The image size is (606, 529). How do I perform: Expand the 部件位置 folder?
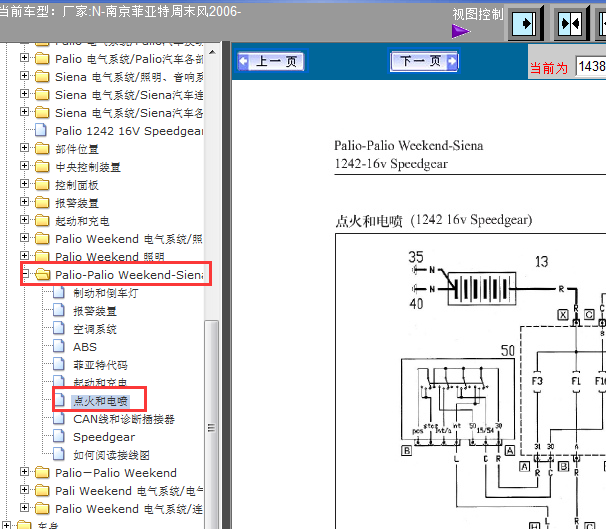point(24,148)
